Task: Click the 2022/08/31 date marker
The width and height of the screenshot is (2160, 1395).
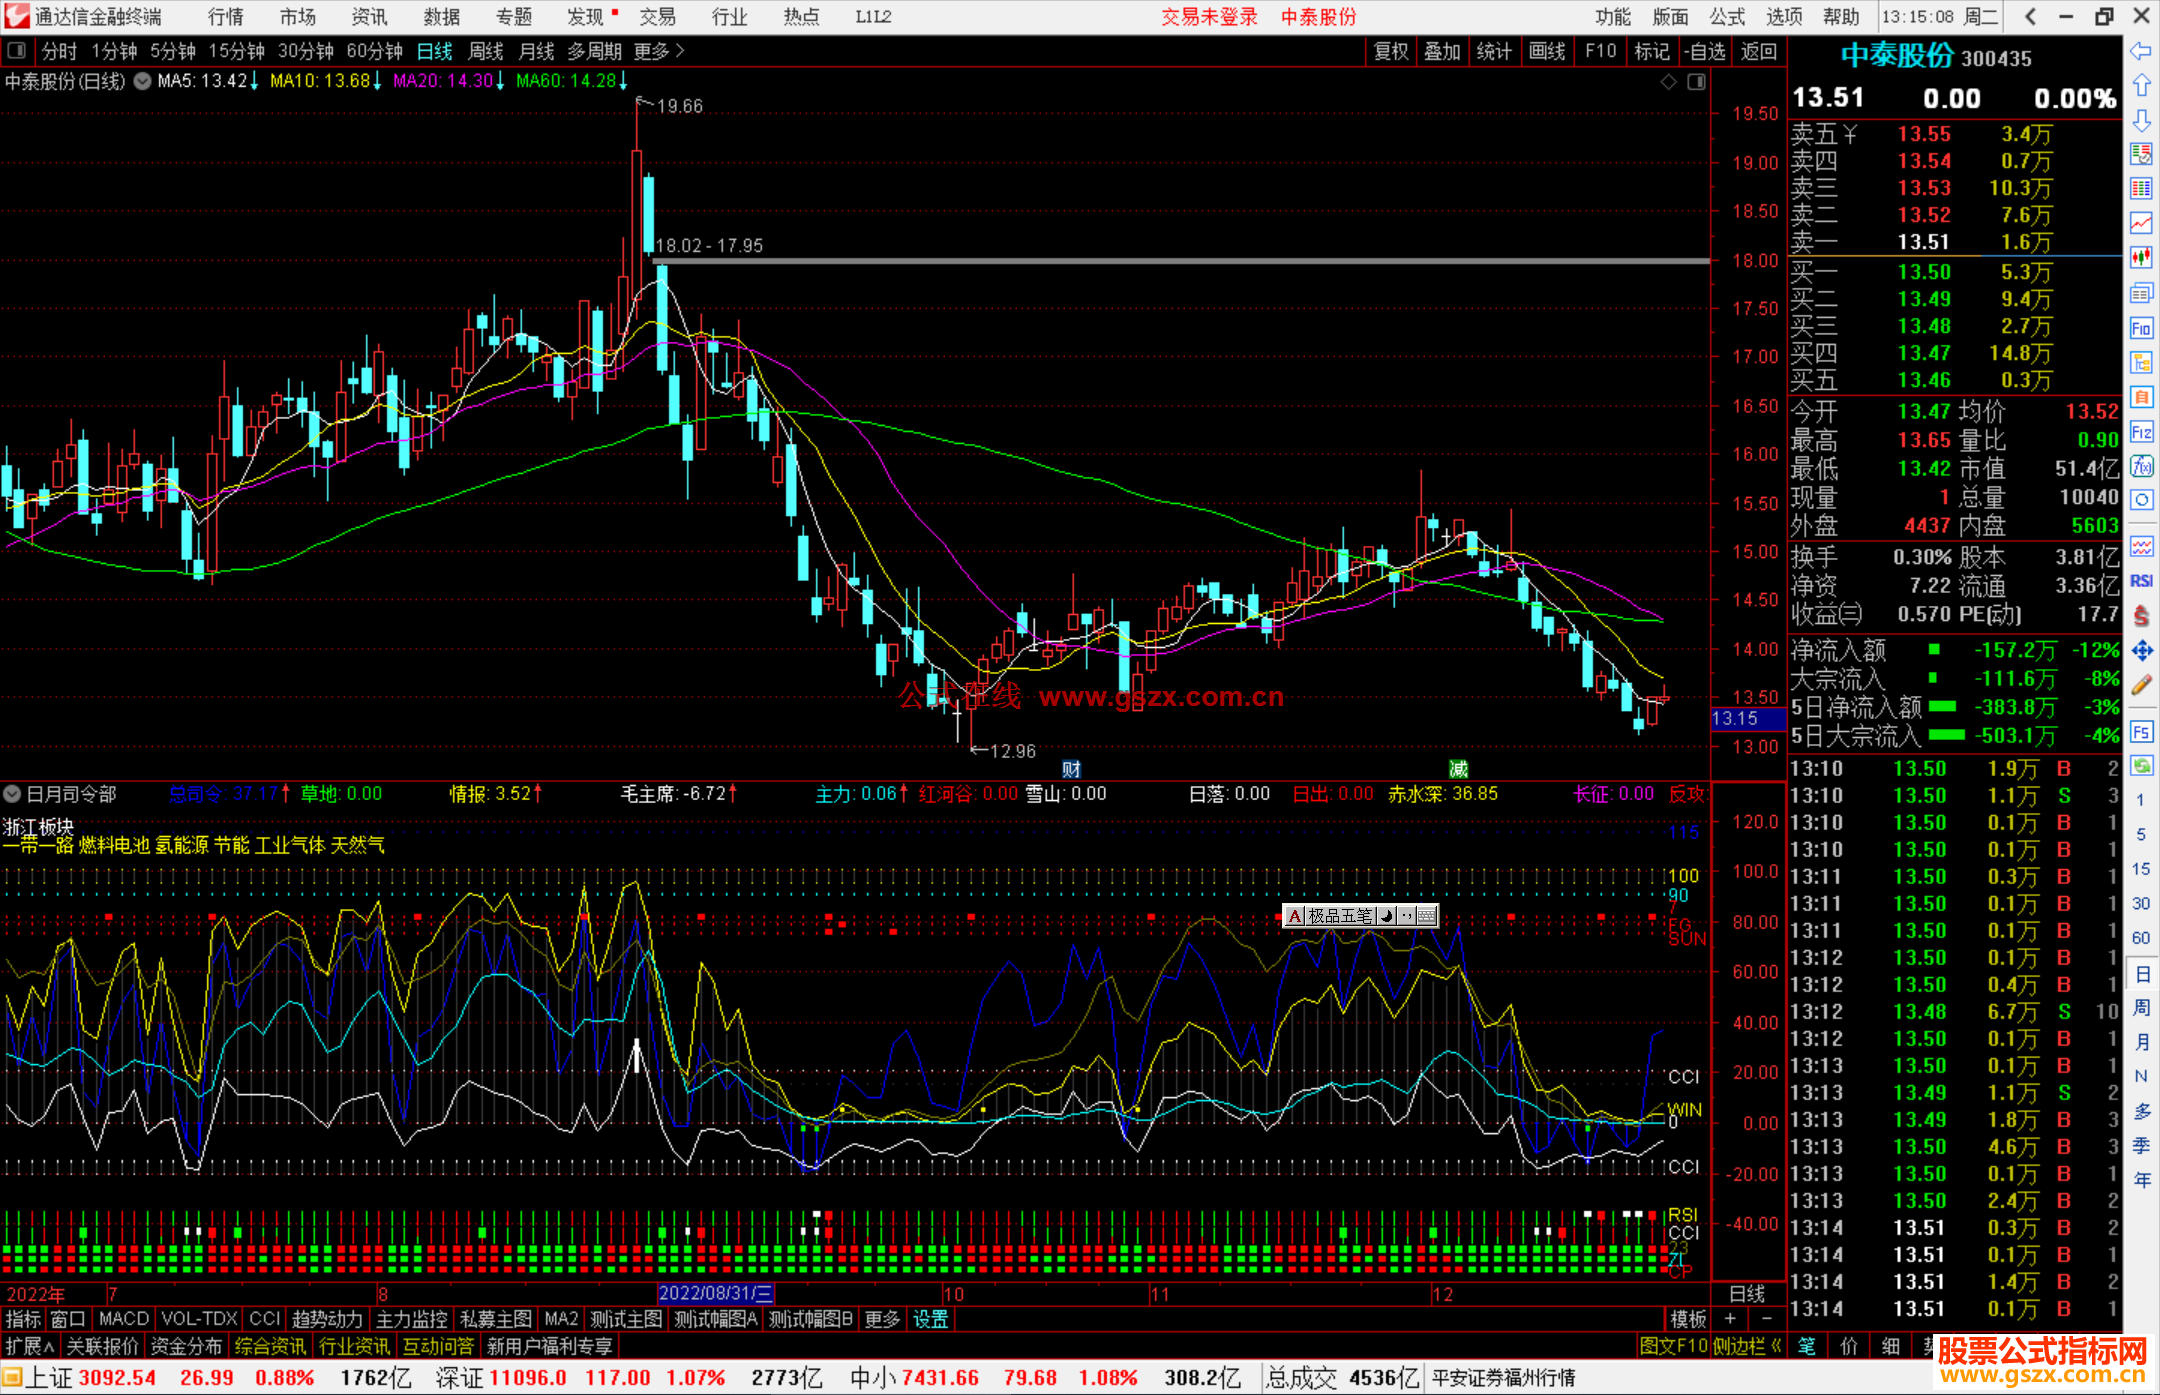Action: 715,1293
